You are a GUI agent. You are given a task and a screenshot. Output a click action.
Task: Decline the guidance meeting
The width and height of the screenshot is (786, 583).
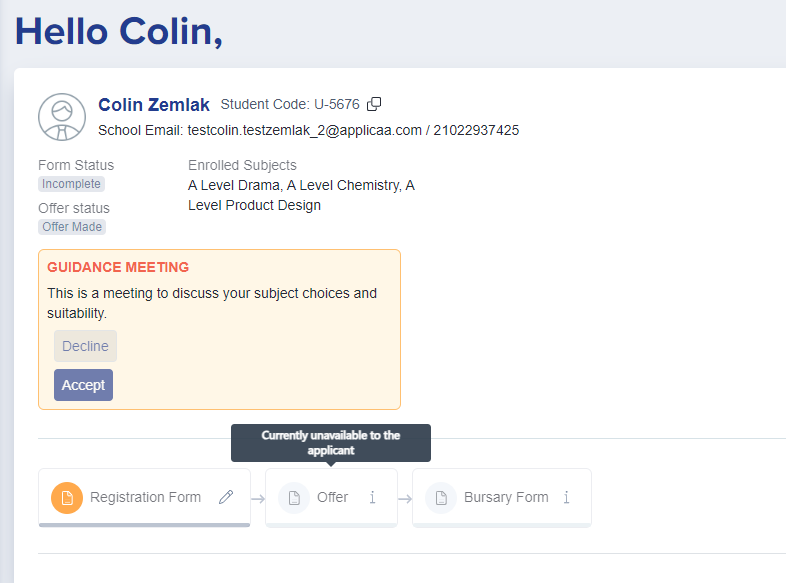coord(85,346)
